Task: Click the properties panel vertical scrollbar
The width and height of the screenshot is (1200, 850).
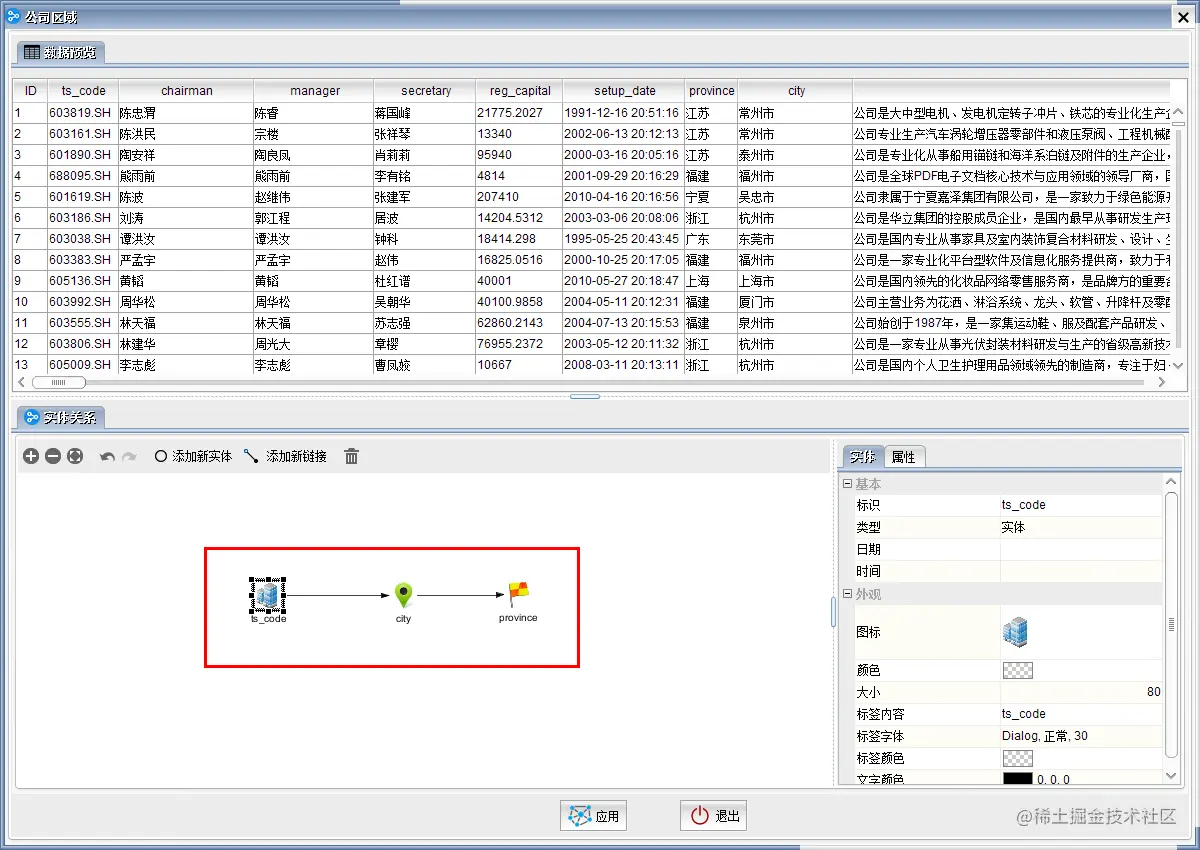Action: click(1172, 625)
